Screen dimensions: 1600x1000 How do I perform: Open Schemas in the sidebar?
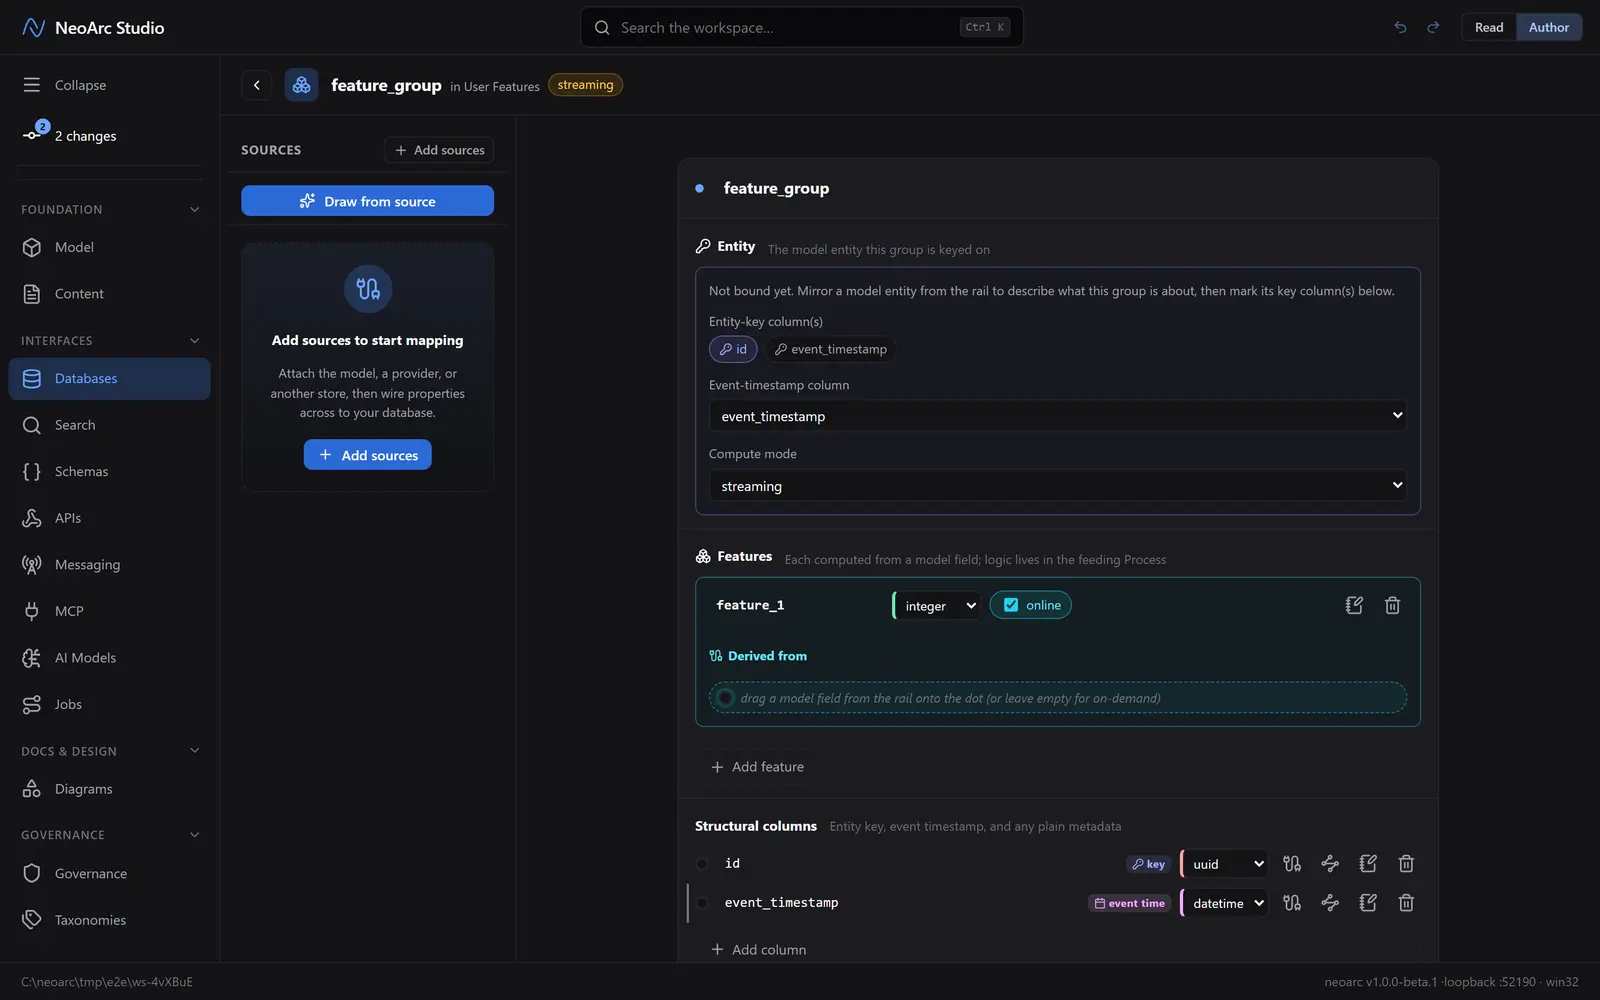coord(110,471)
